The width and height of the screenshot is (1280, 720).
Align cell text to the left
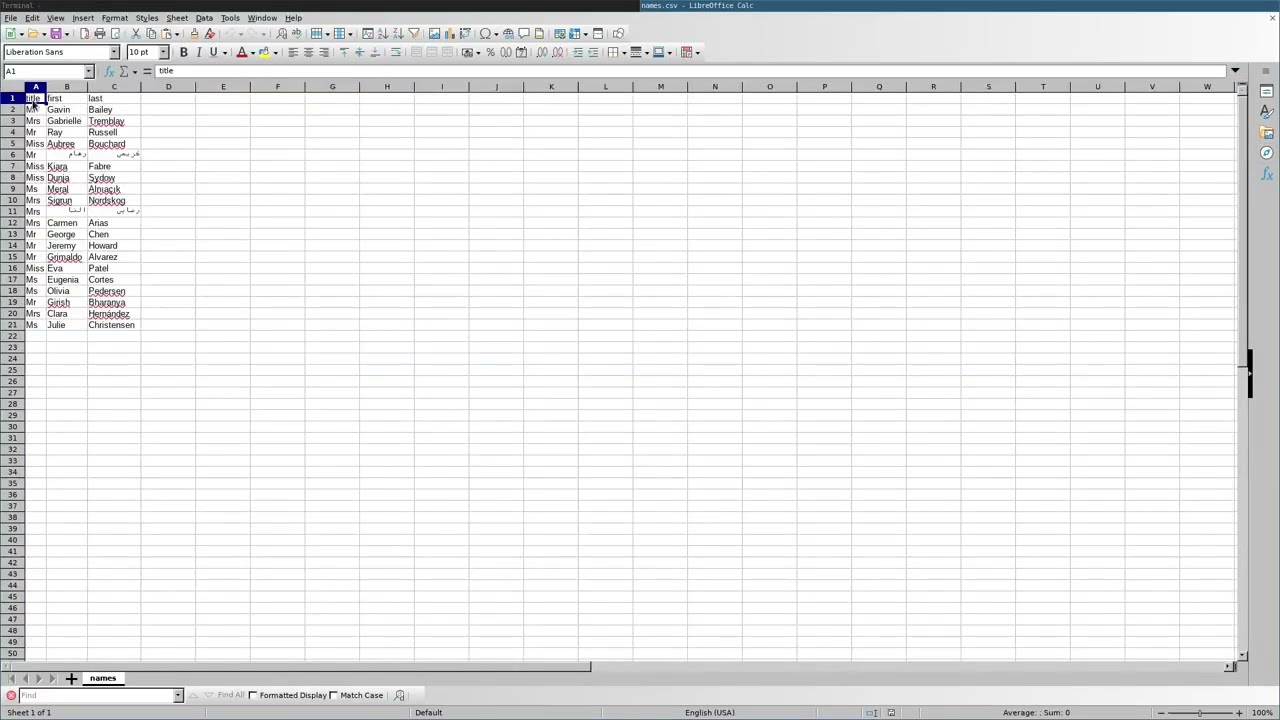(293, 52)
